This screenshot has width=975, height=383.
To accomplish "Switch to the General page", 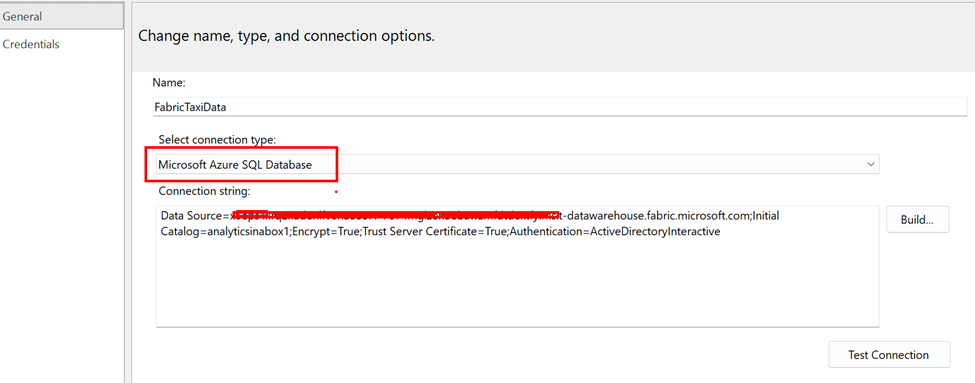I will click(x=62, y=17).
